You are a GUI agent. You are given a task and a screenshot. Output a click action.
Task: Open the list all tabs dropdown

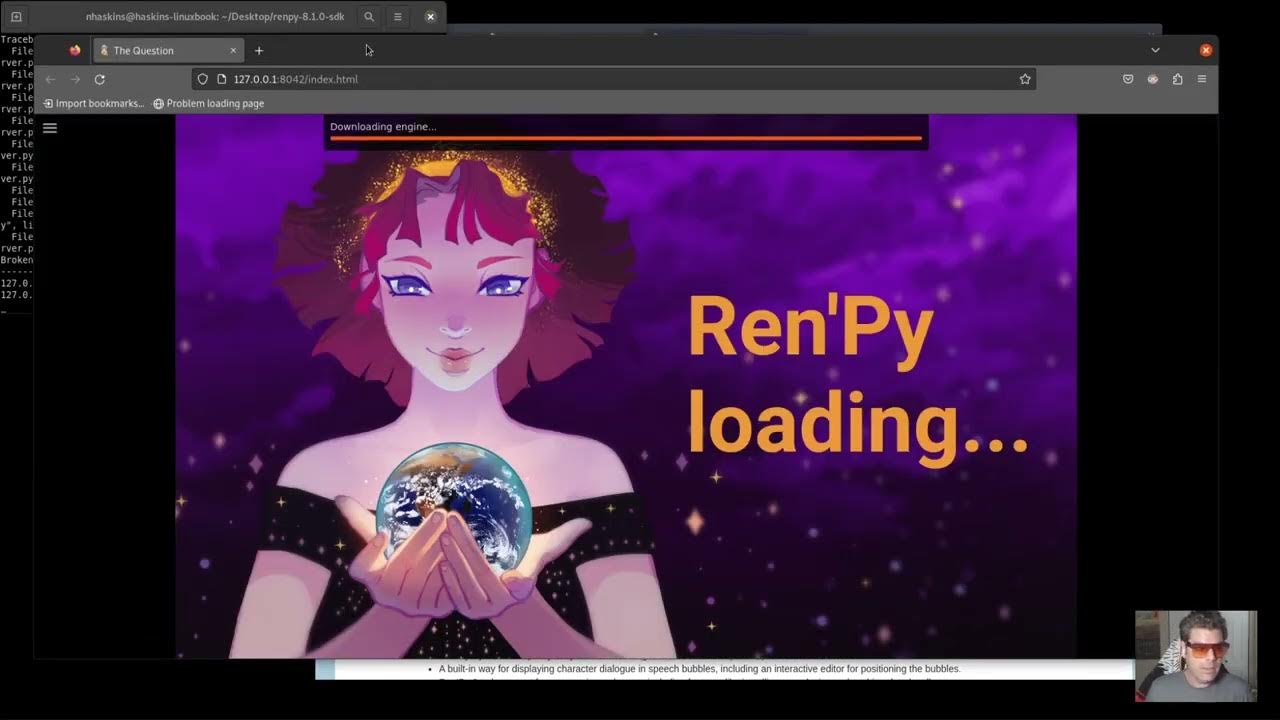[x=1155, y=50]
